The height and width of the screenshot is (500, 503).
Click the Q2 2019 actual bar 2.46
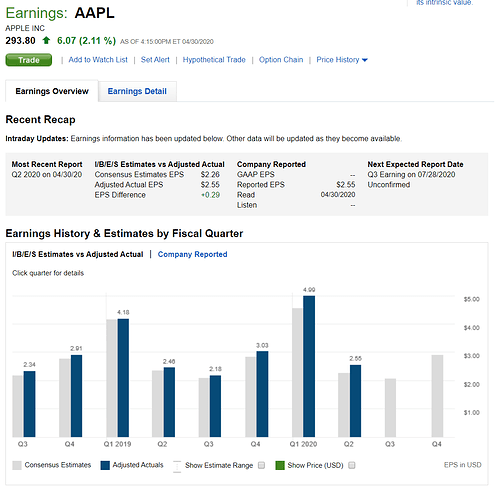pos(169,402)
